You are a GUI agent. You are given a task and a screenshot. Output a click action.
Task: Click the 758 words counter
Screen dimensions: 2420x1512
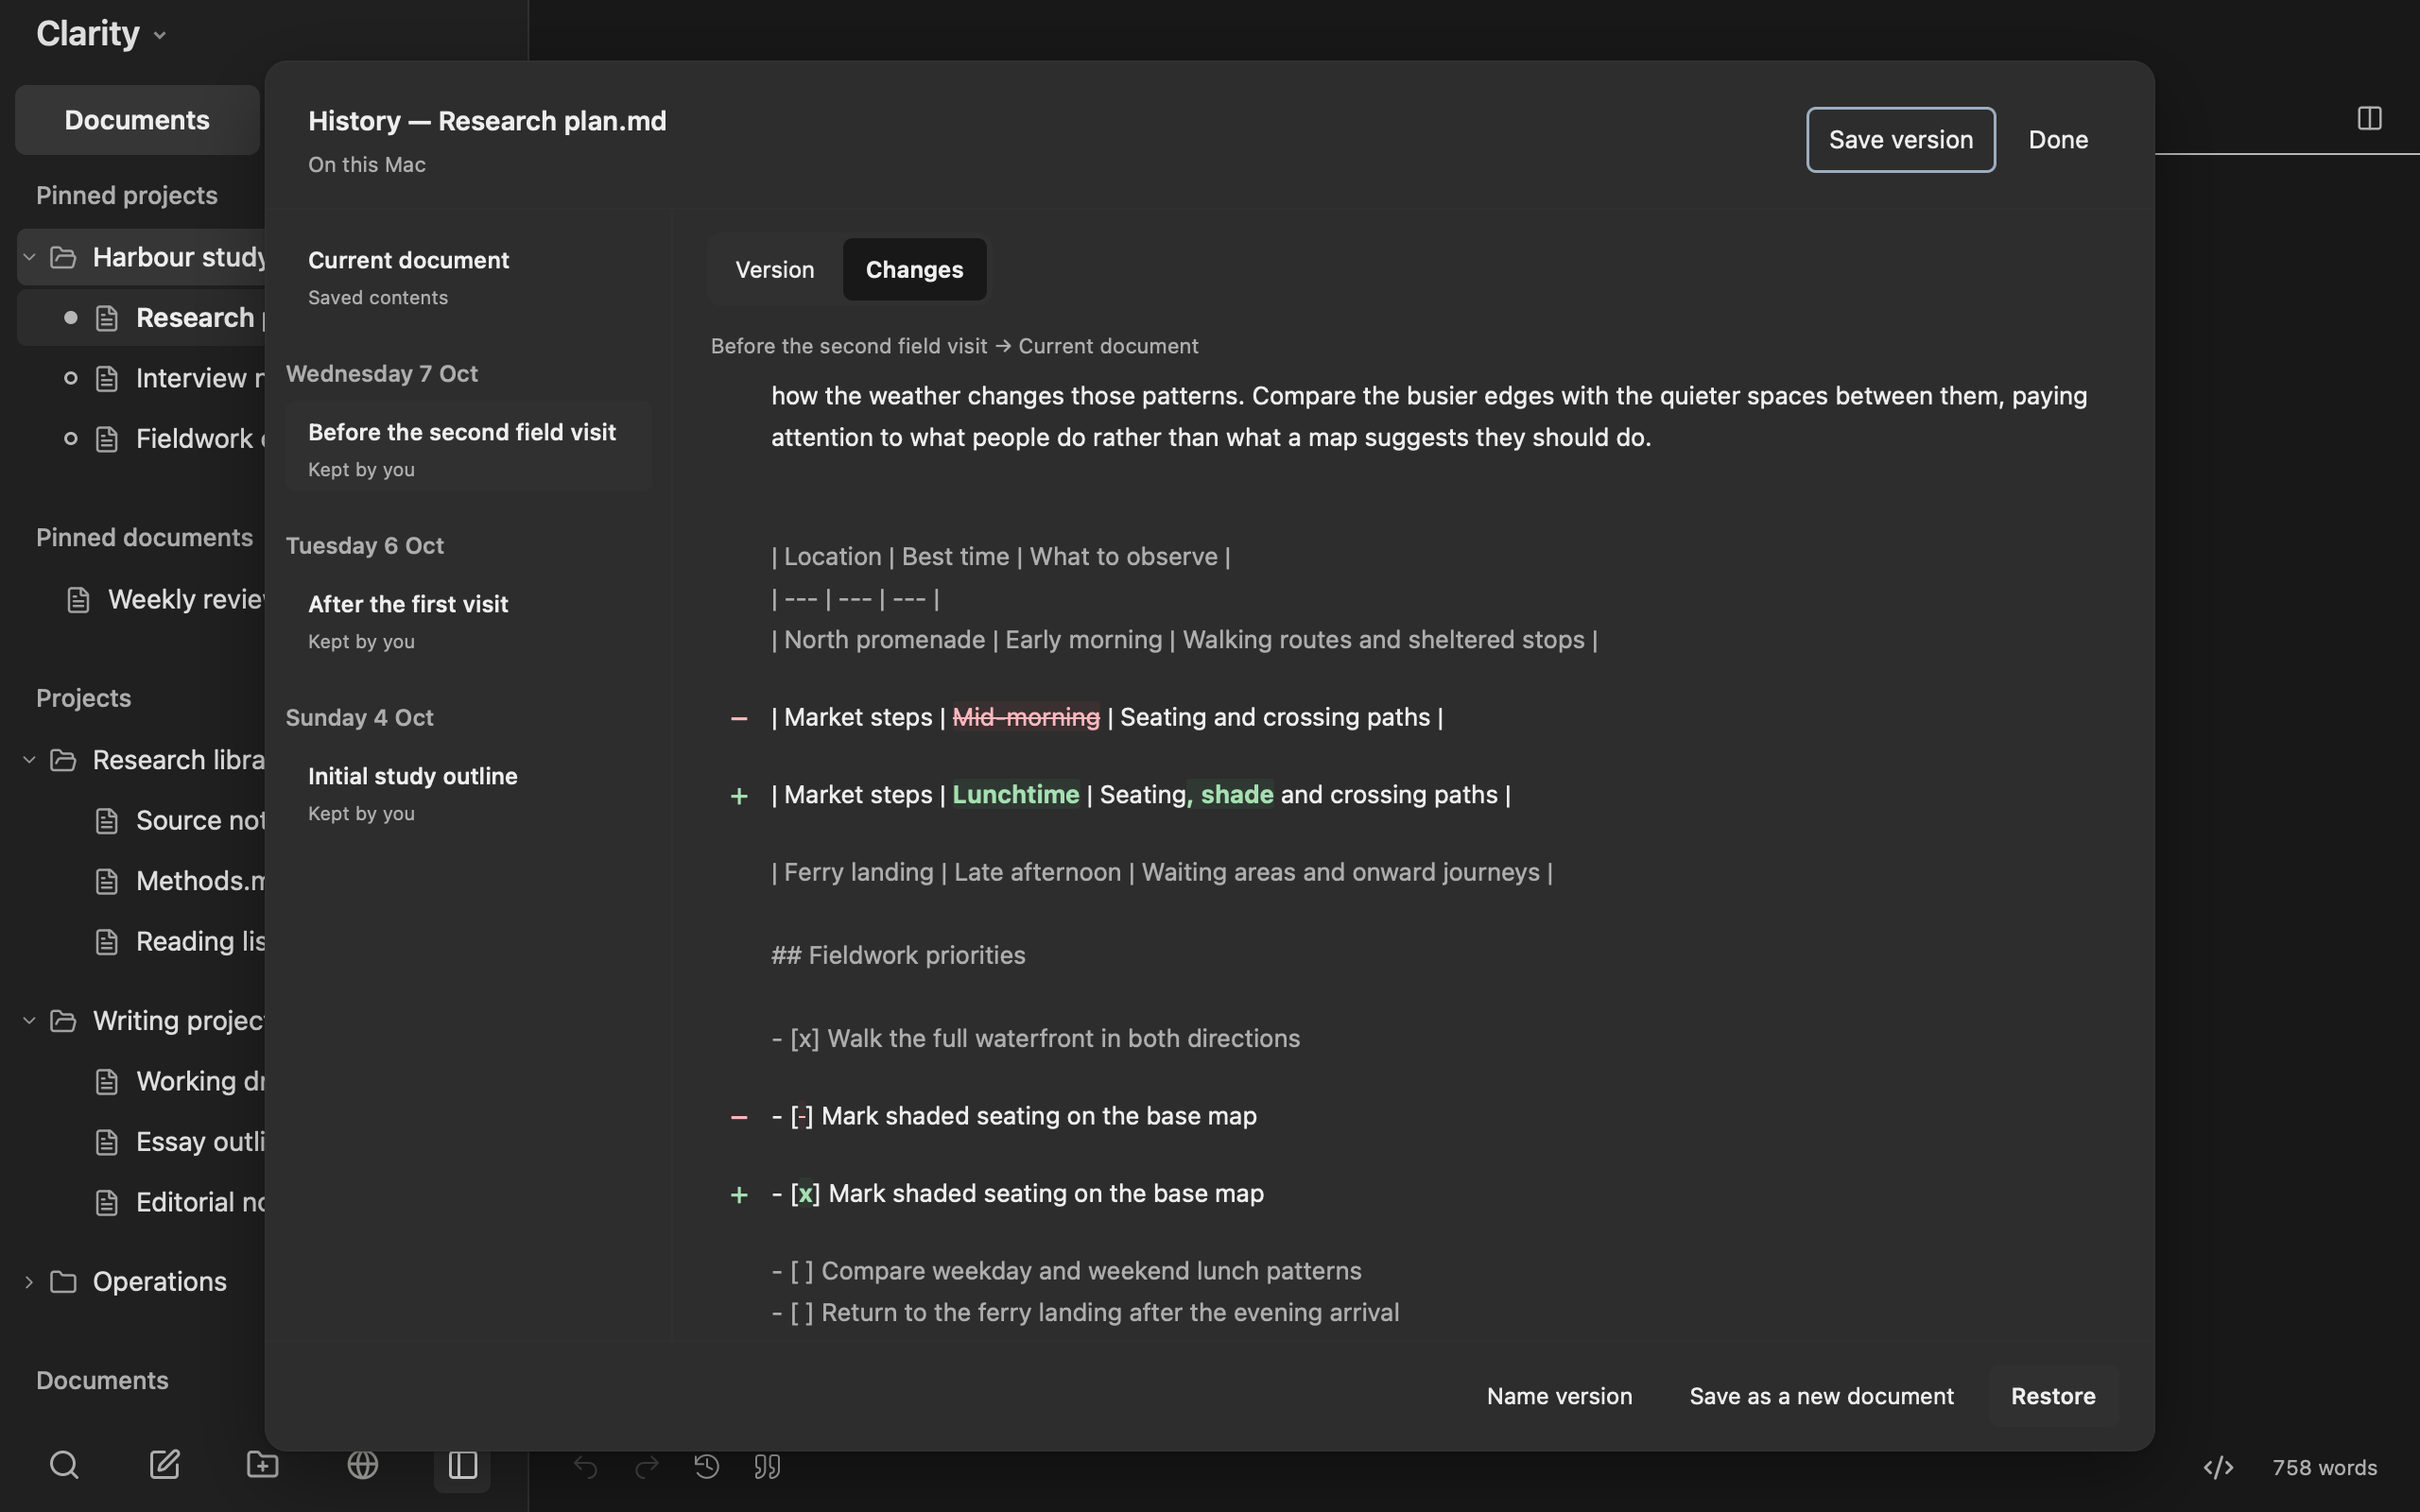2324,1467
